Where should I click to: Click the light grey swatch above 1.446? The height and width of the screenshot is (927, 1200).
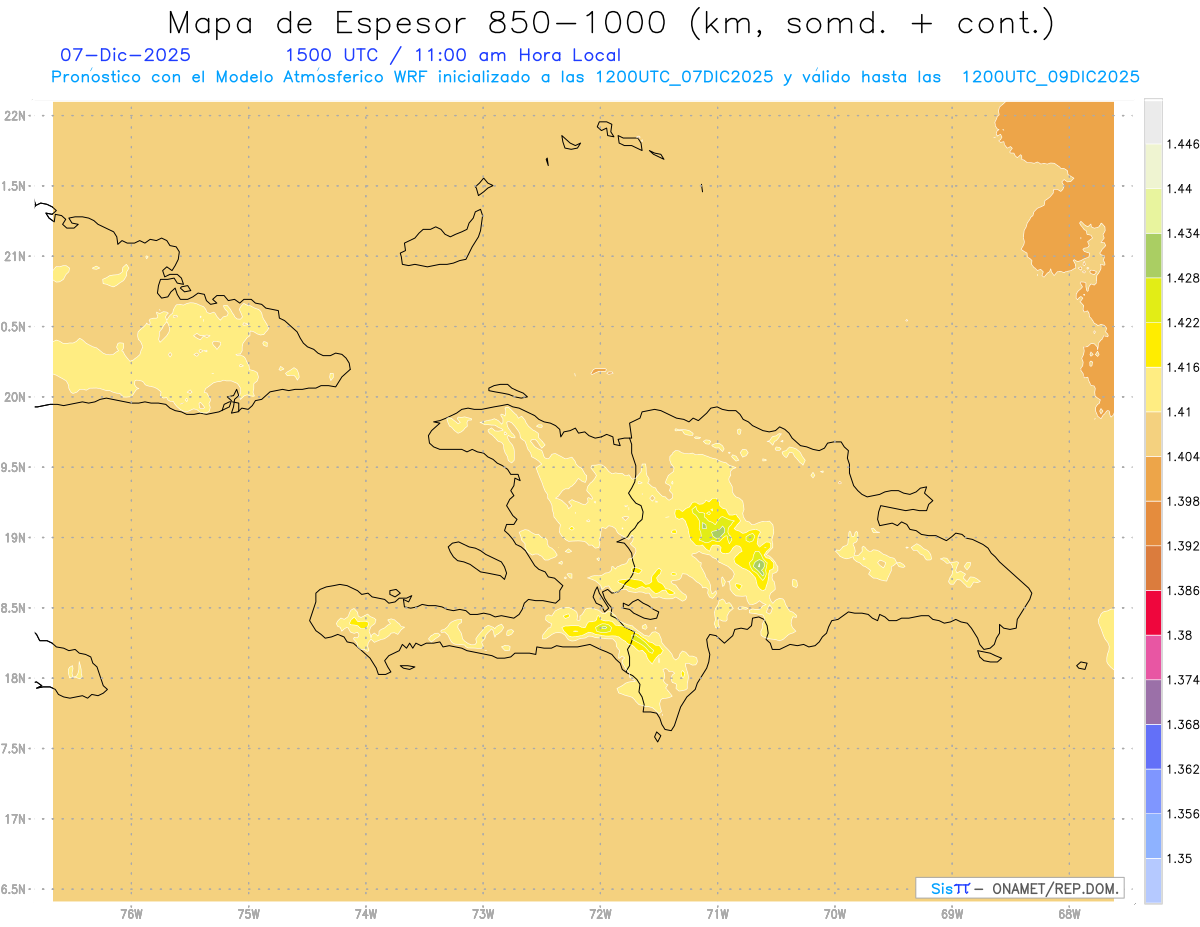[x=1153, y=121]
